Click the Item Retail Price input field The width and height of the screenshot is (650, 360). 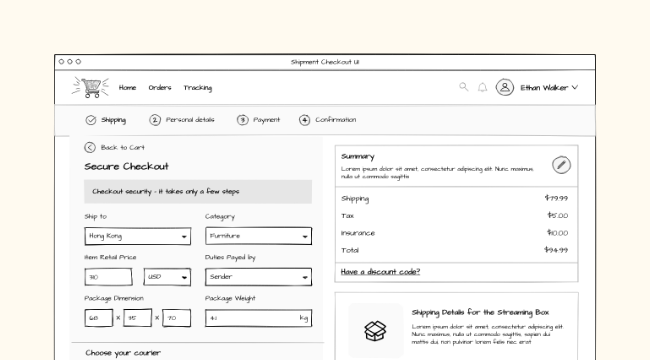click(x=108, y=277)
